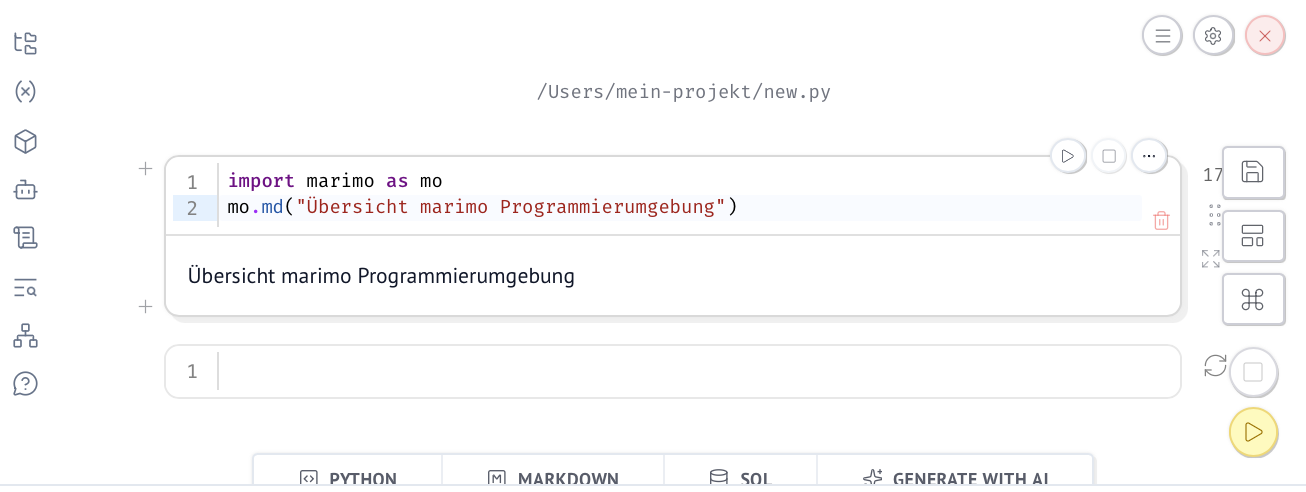Open the AI assistant robot icon
The height and width of the screenshot is (492, 1306).
pyautogui.click(x=25, y=189)
